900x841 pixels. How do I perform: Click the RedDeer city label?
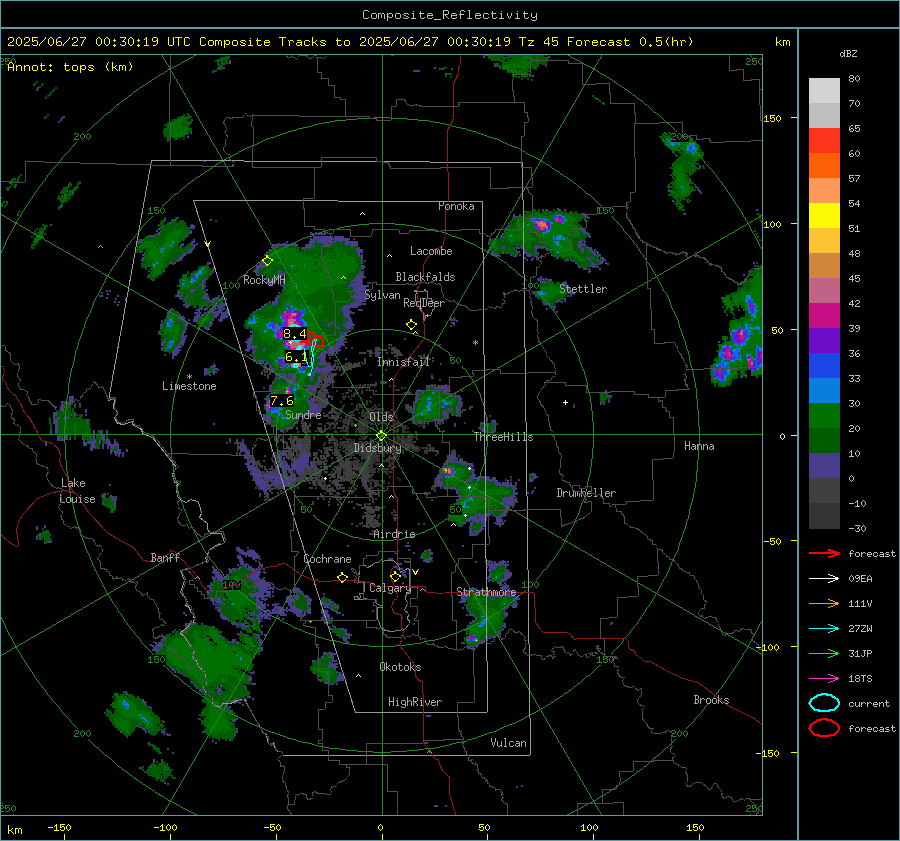[424, 303]
